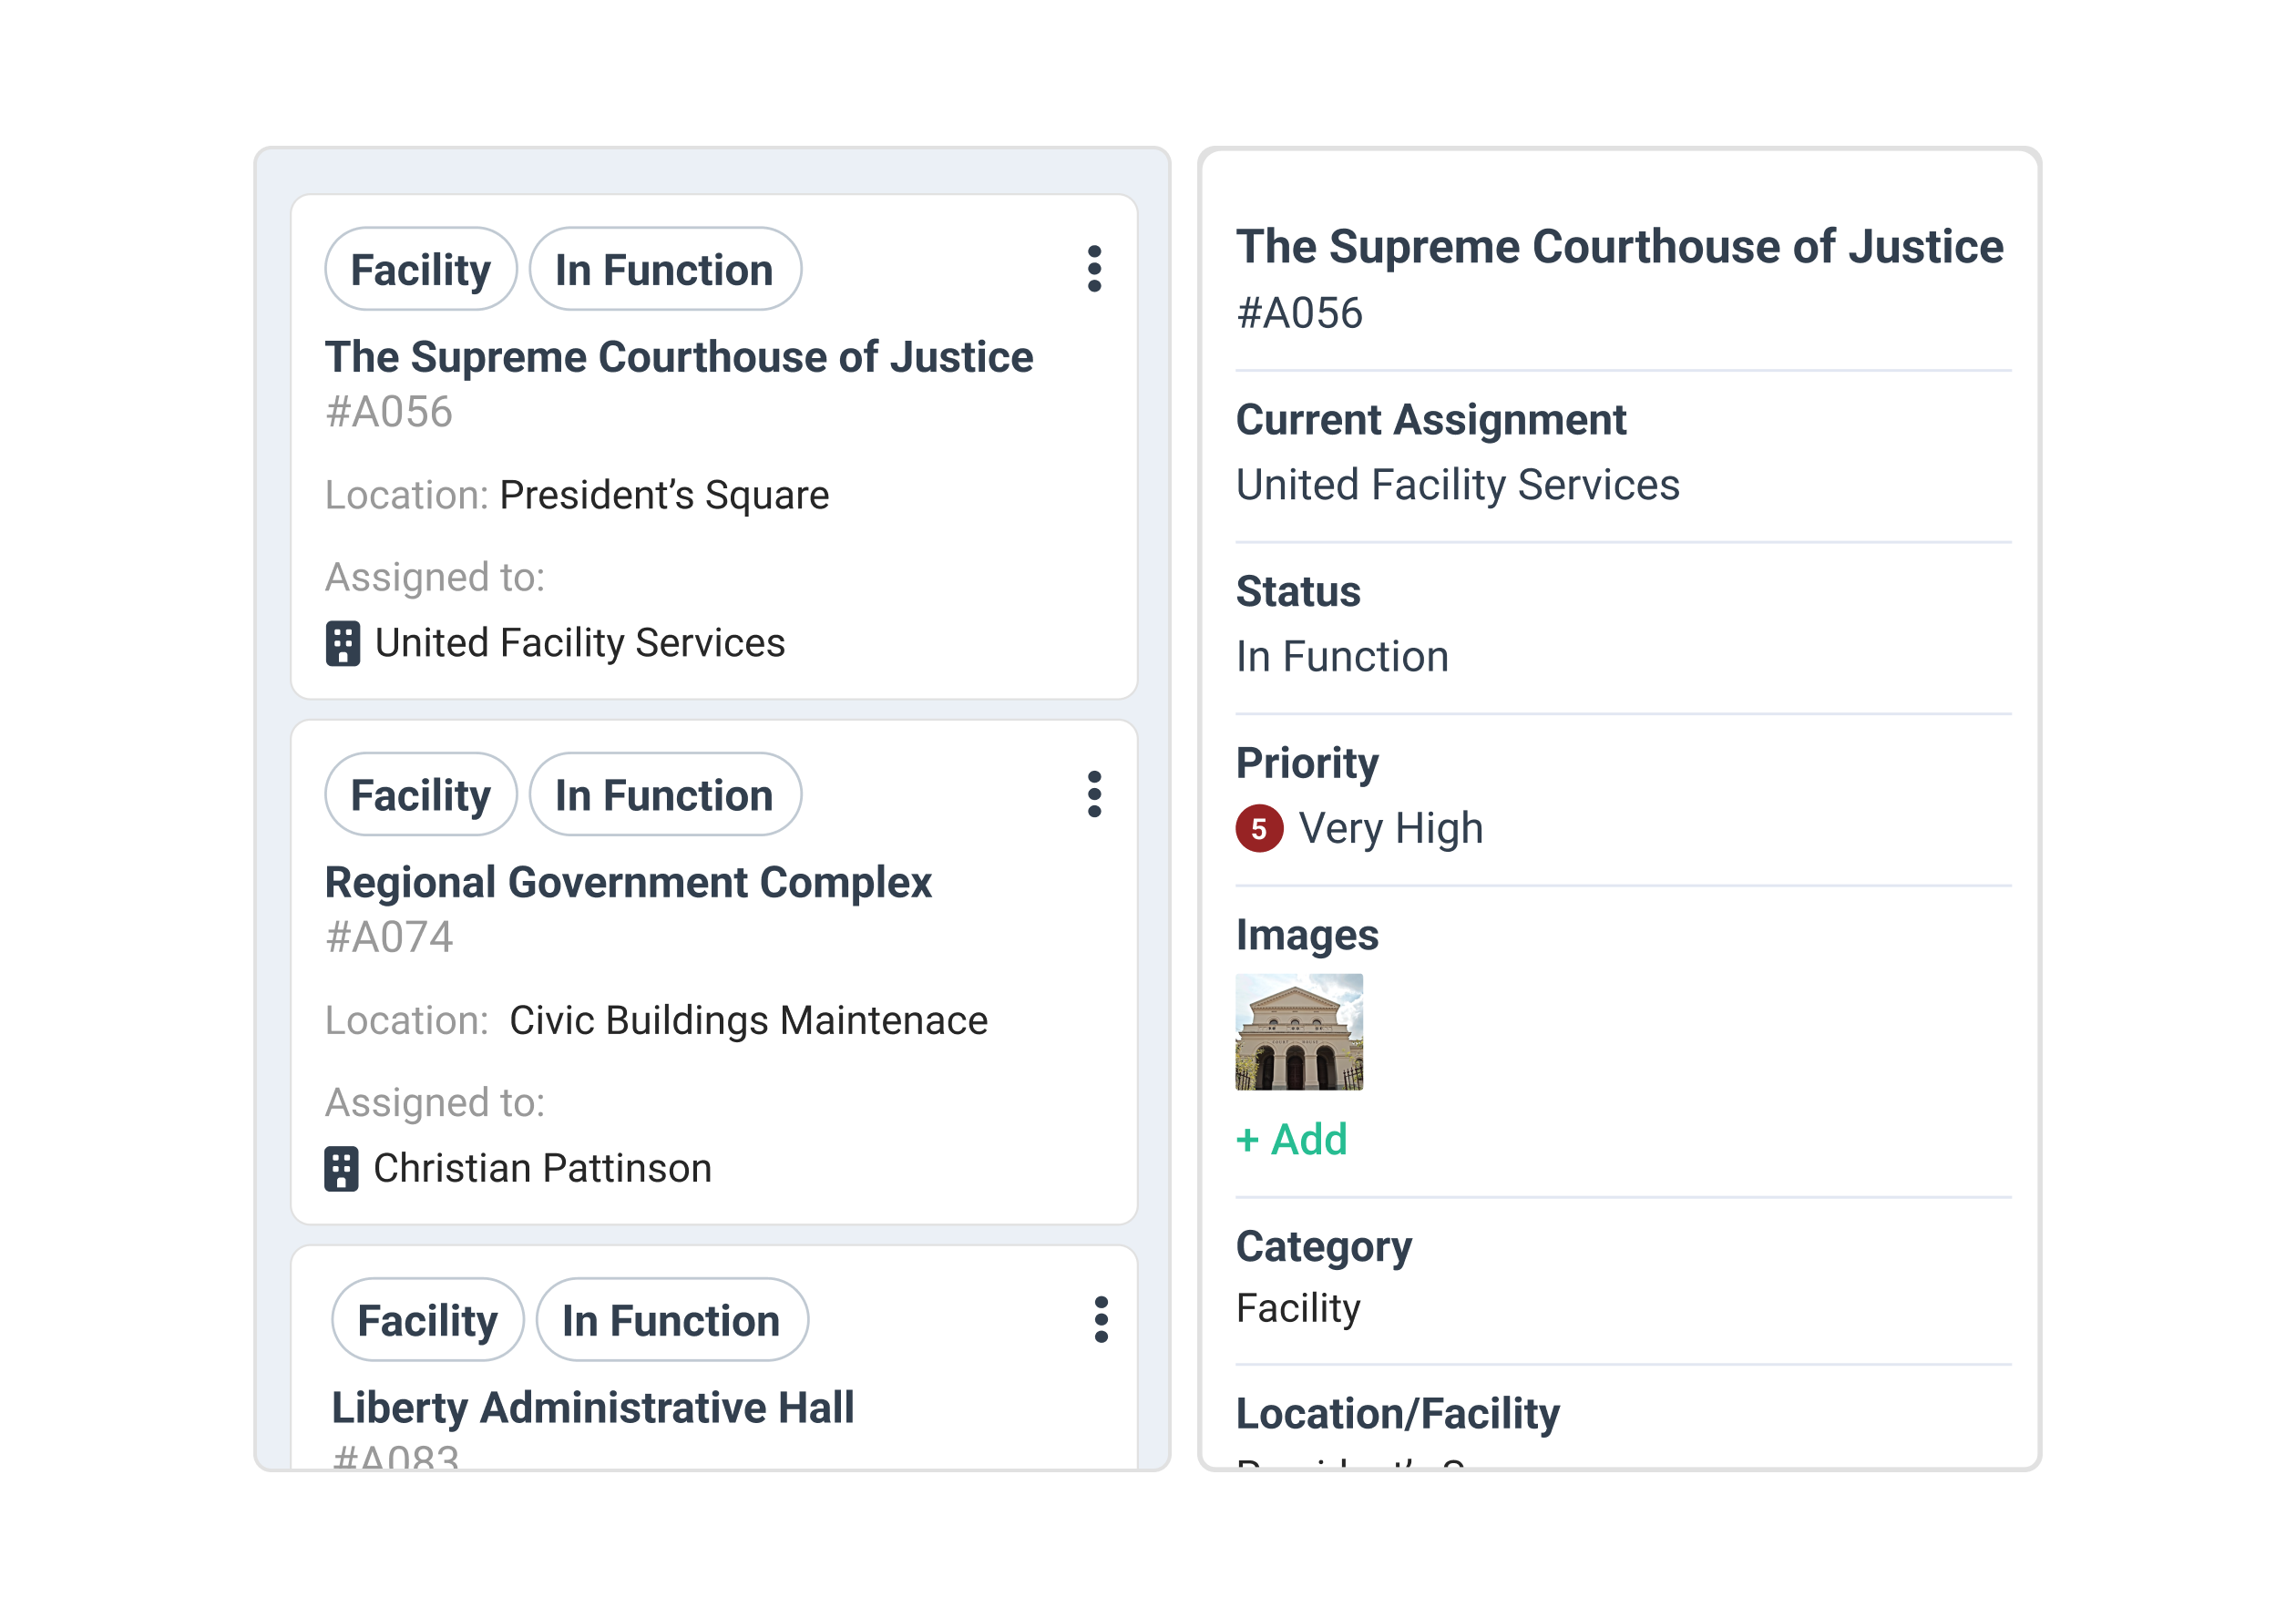
Task: Select the Facility tag on the Regional Government card
Action: (x=420, y=795)
